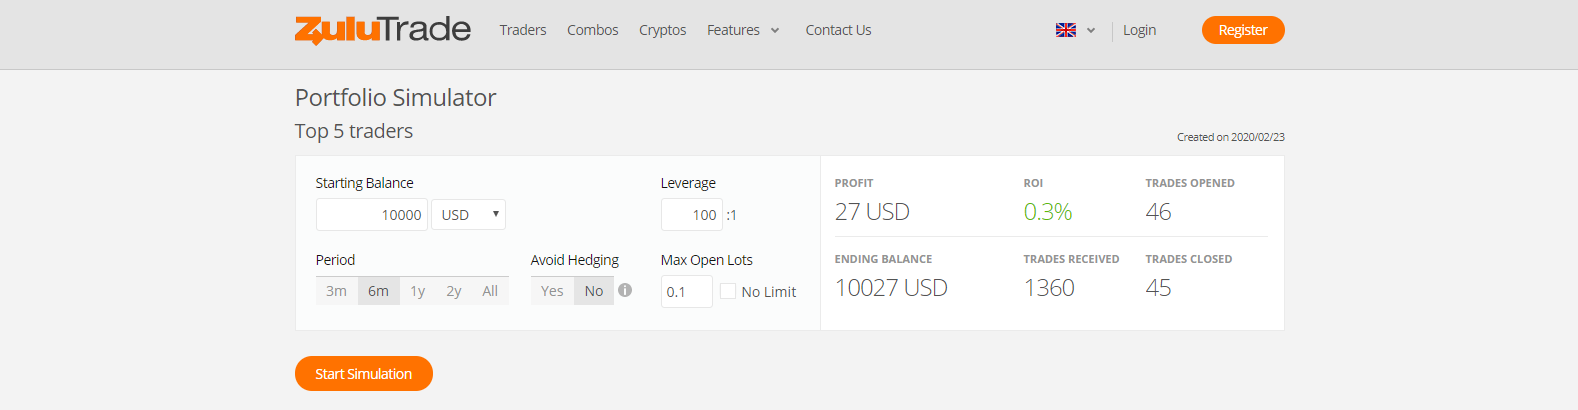Select the 1y period

click(x=418, y=291)
